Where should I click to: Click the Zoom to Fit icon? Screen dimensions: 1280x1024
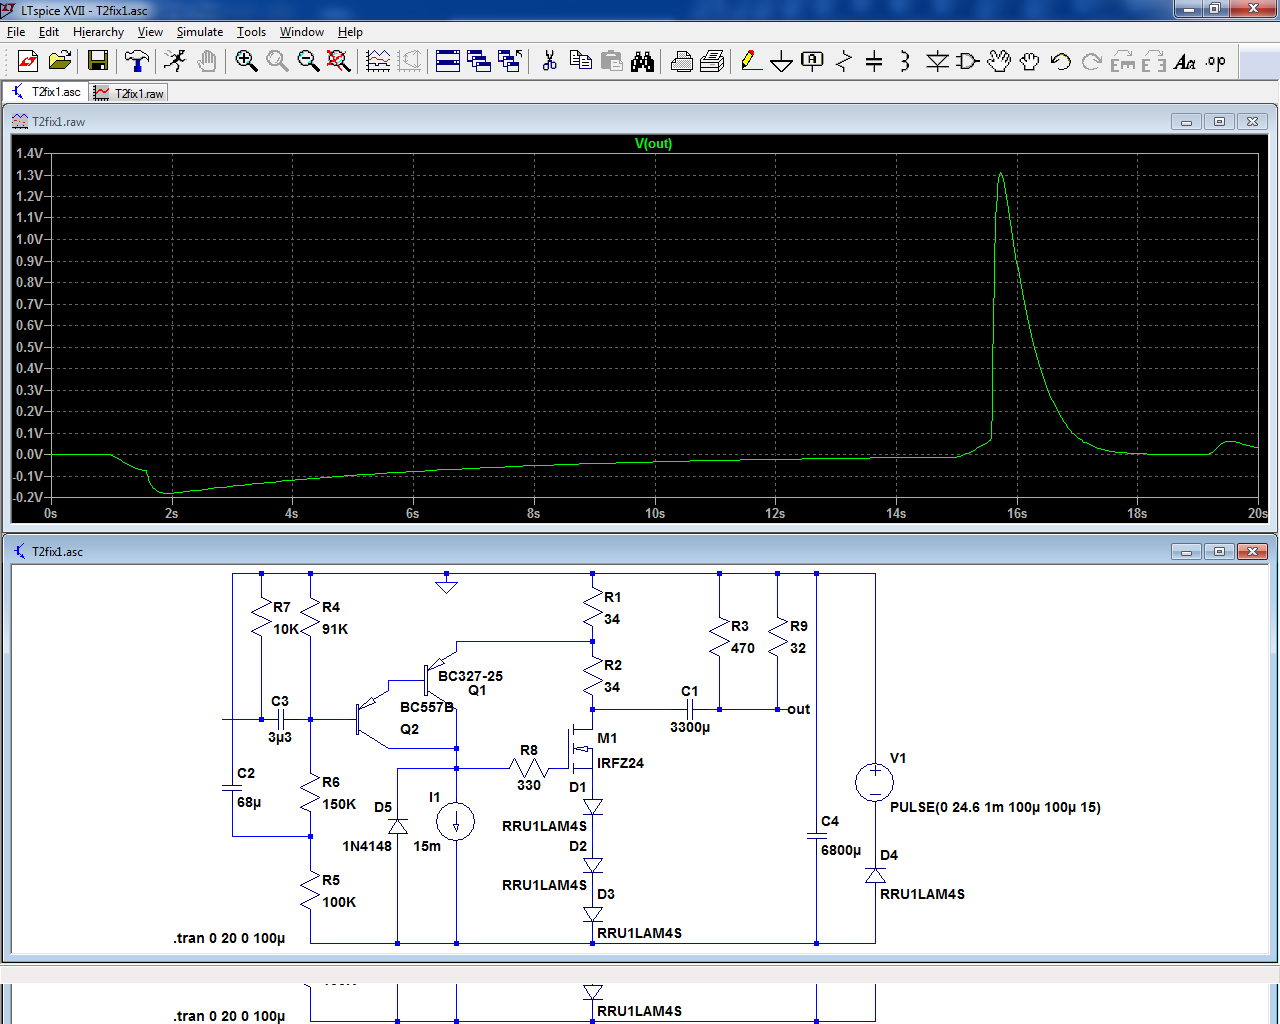tap(339, 61)
